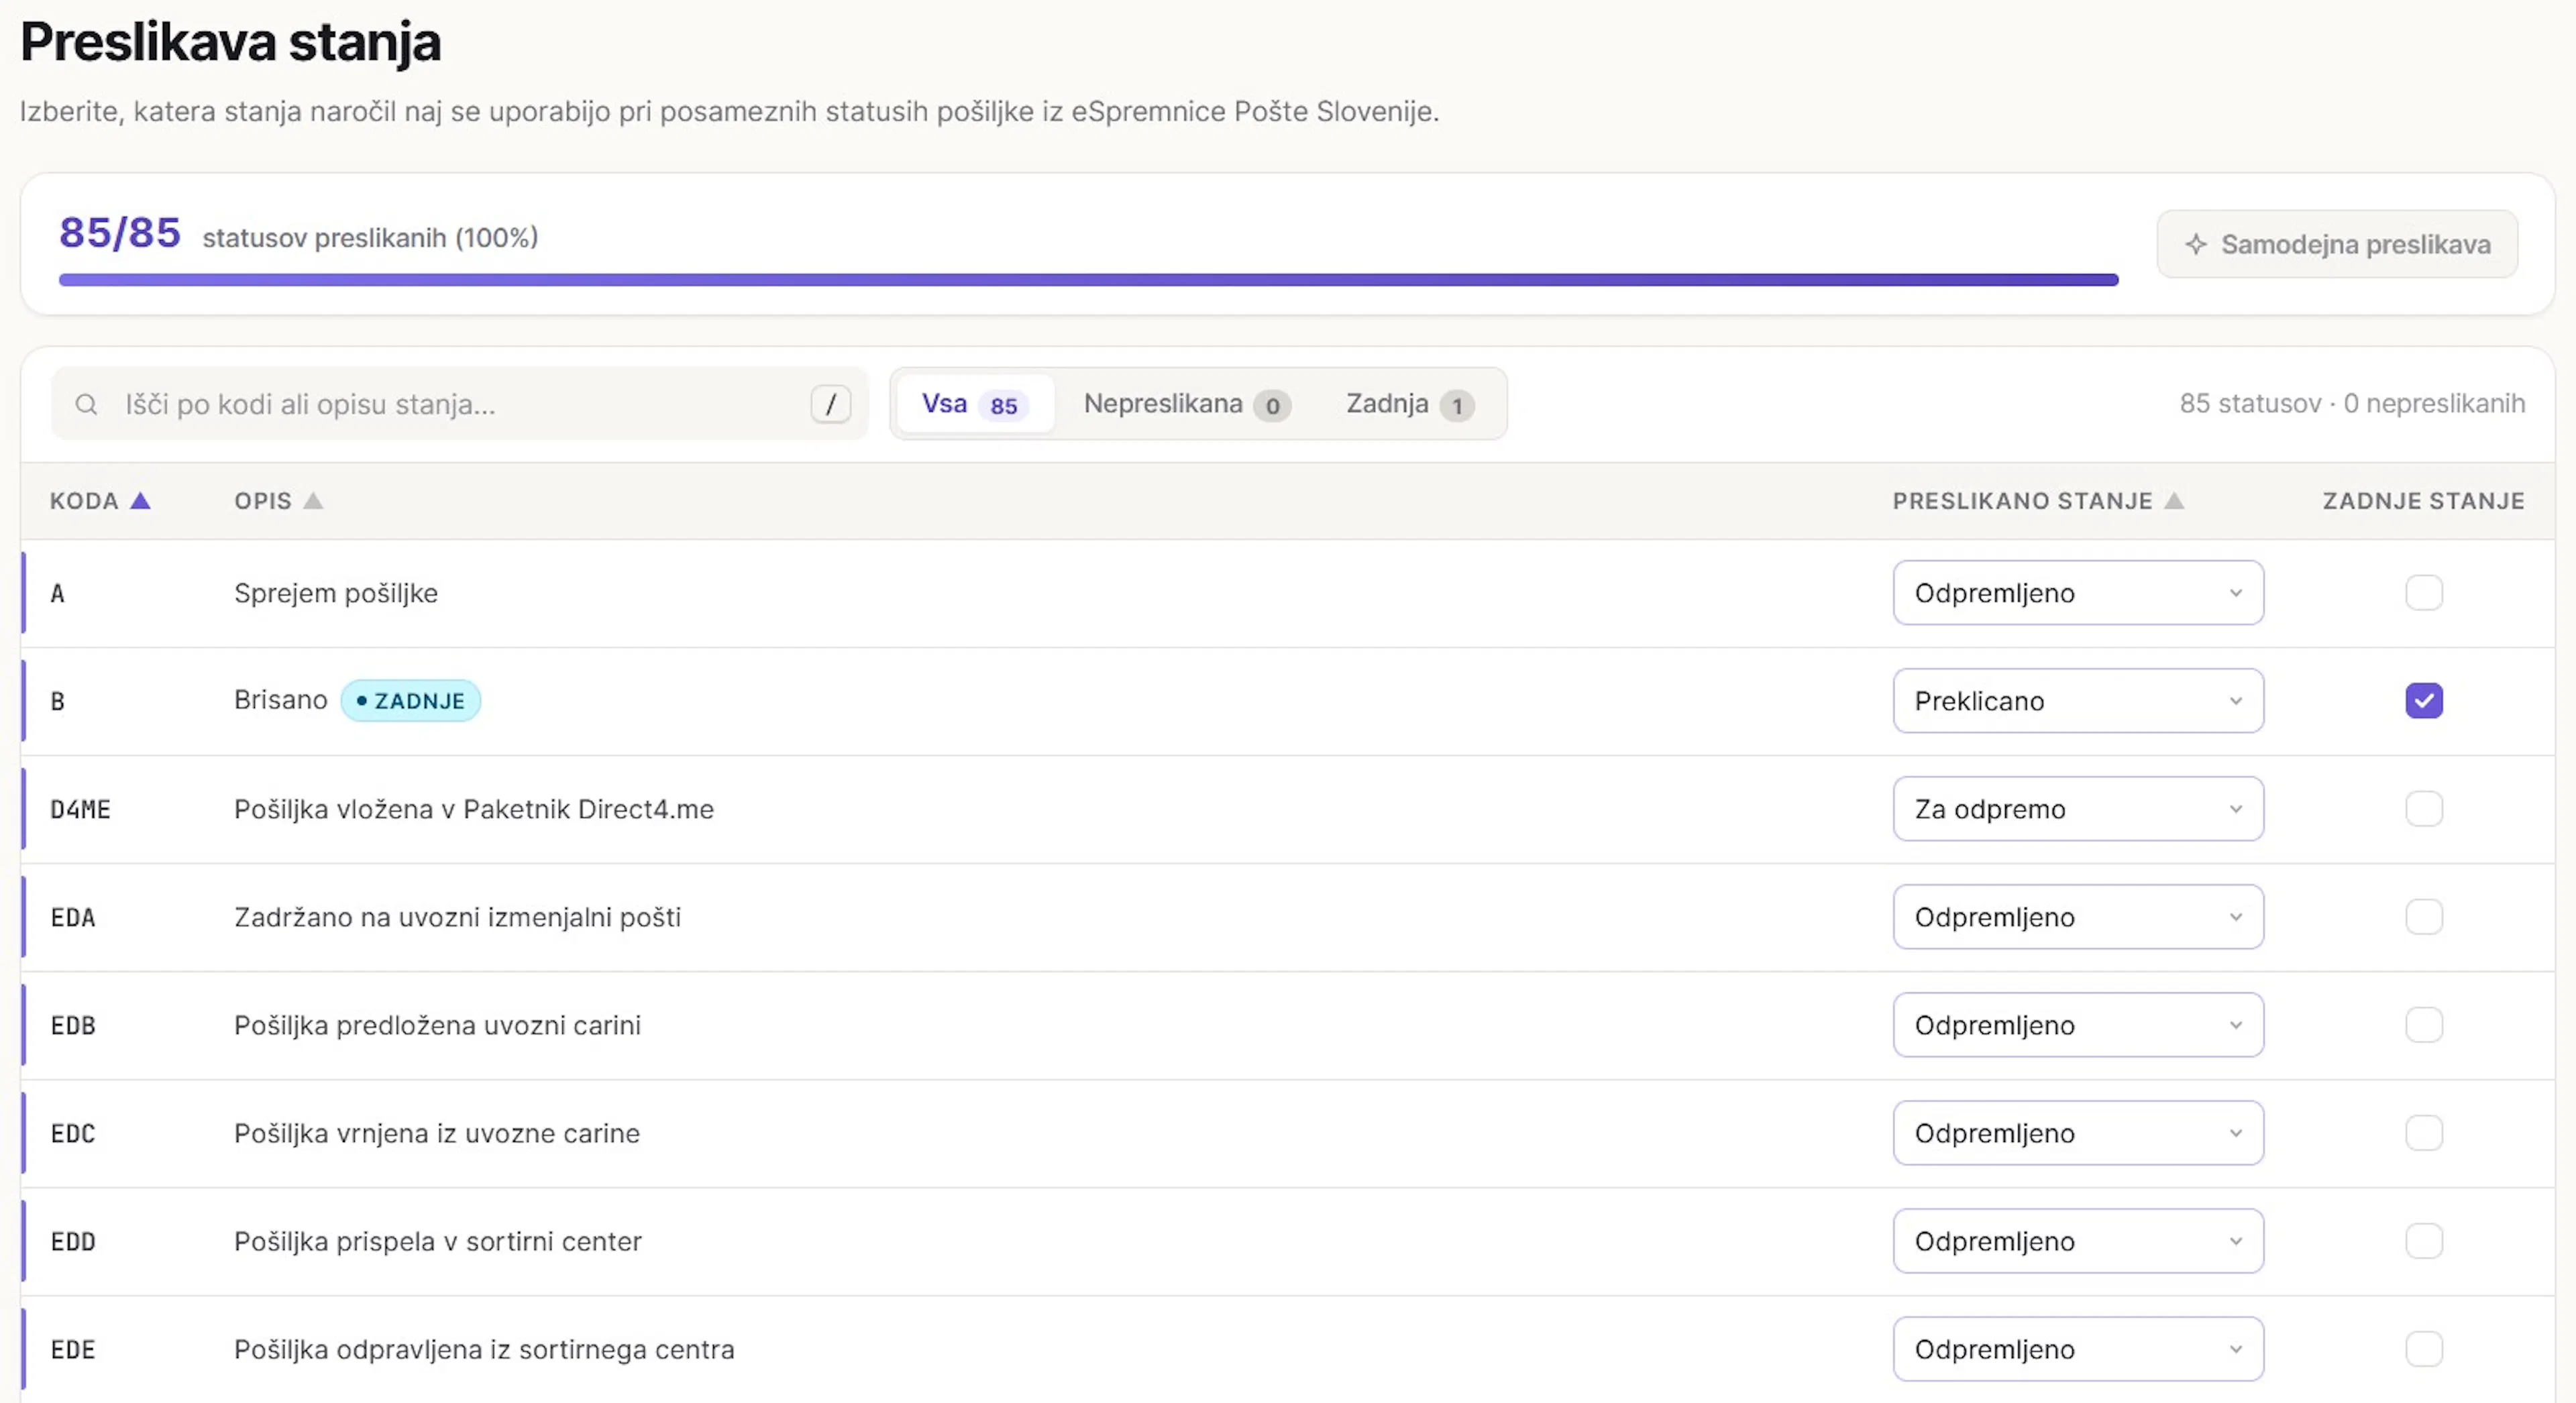Screen dimensions: 2576x1403
Task: Click the PRESLIKANO STANJE sort arrow
Action: [x=2174, y=500]
